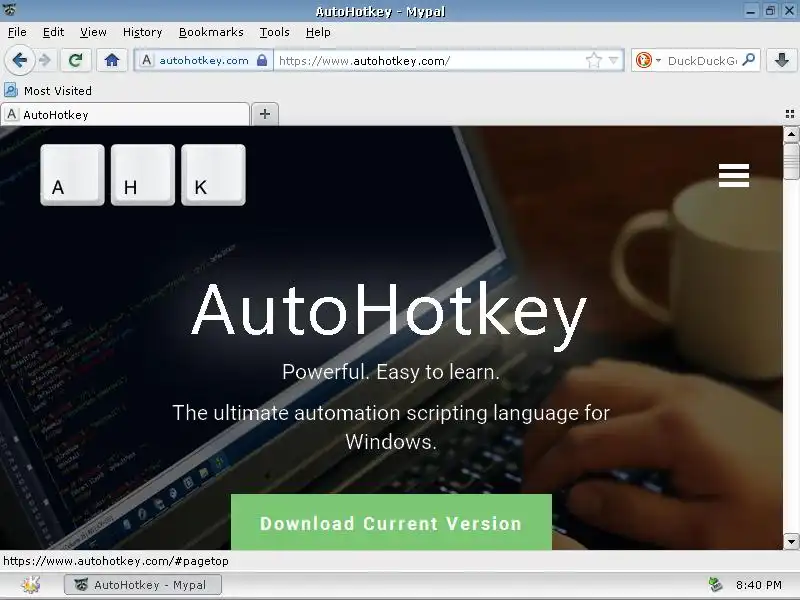
Task: Click the K key logo
Action: [x=213, y=174]
